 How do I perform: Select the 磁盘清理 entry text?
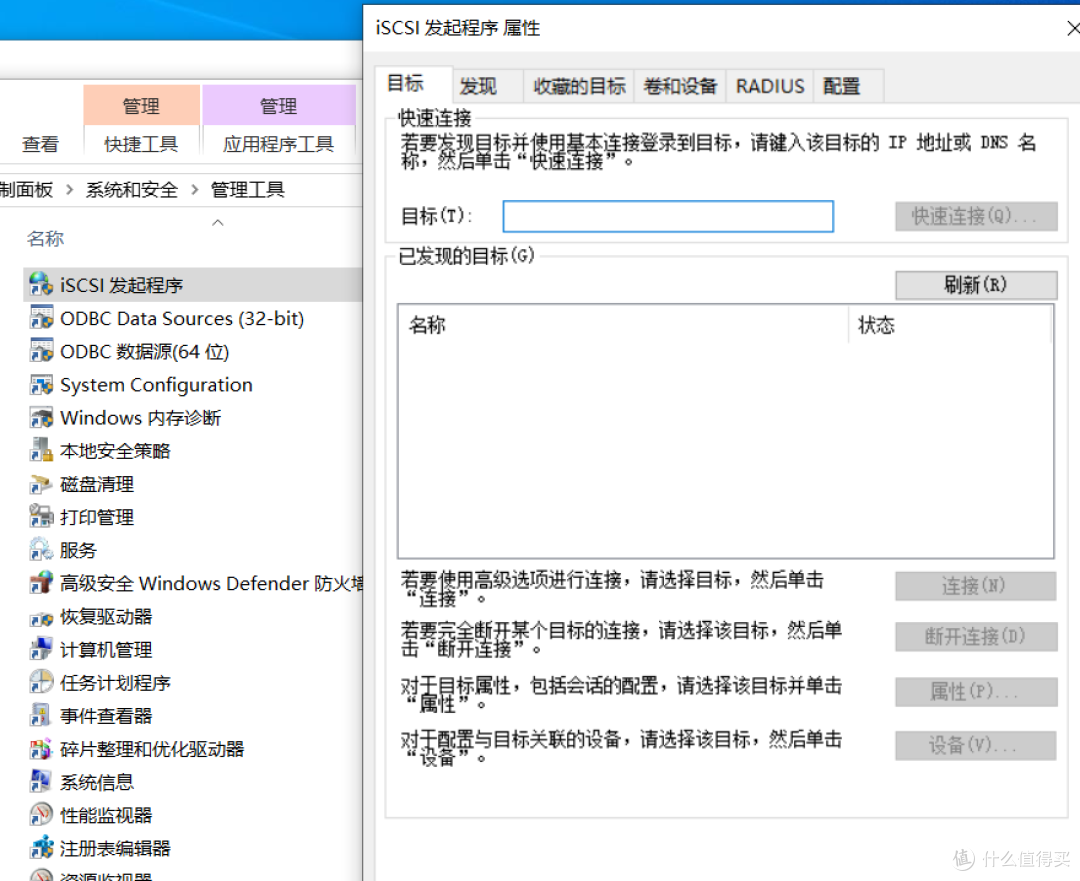(96, 484)
